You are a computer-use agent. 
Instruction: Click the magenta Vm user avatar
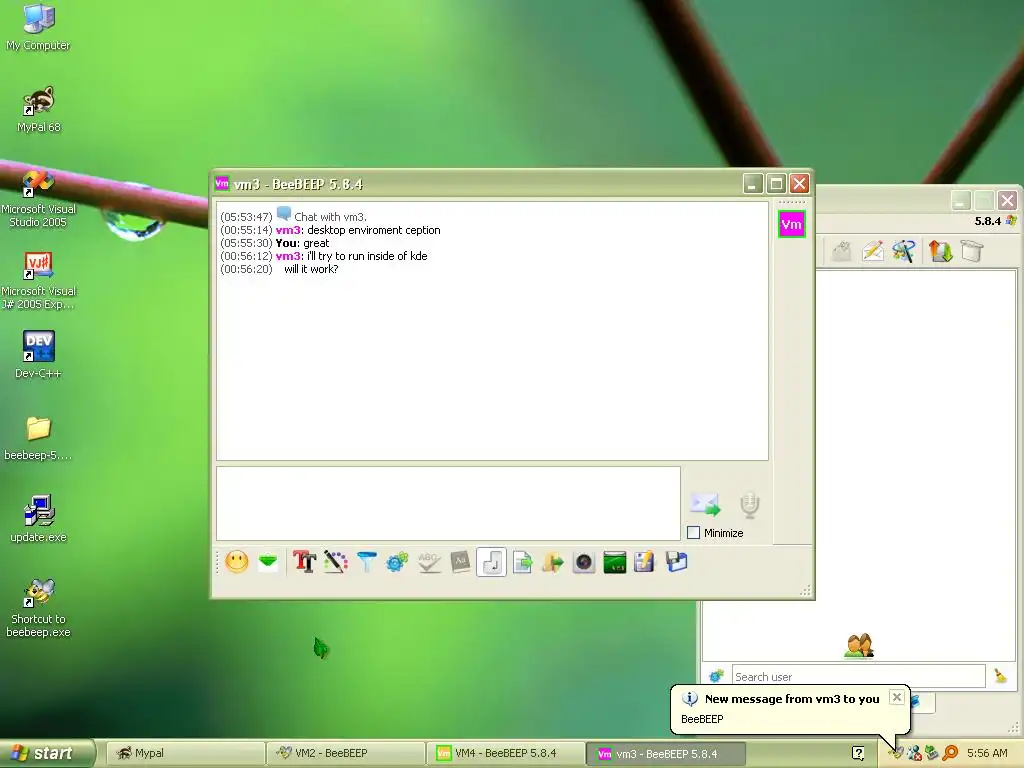[792, 225]
